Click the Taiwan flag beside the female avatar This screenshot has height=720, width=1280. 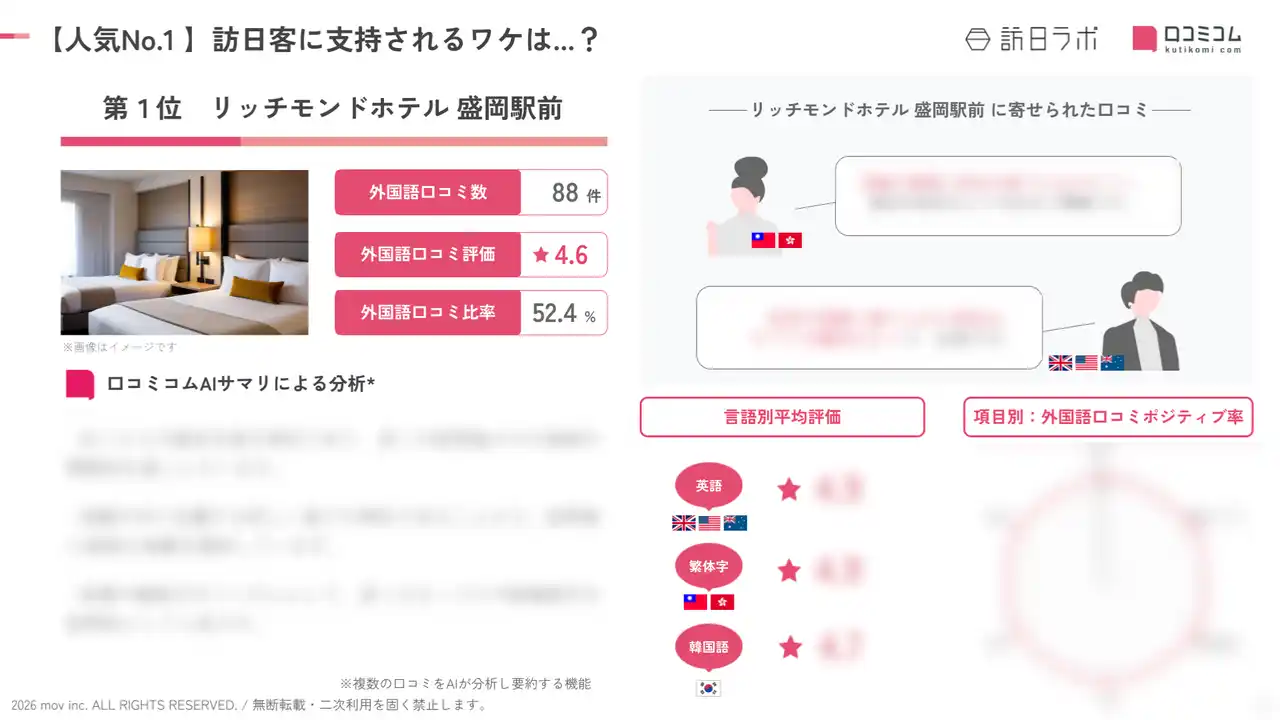coord(763,240)
